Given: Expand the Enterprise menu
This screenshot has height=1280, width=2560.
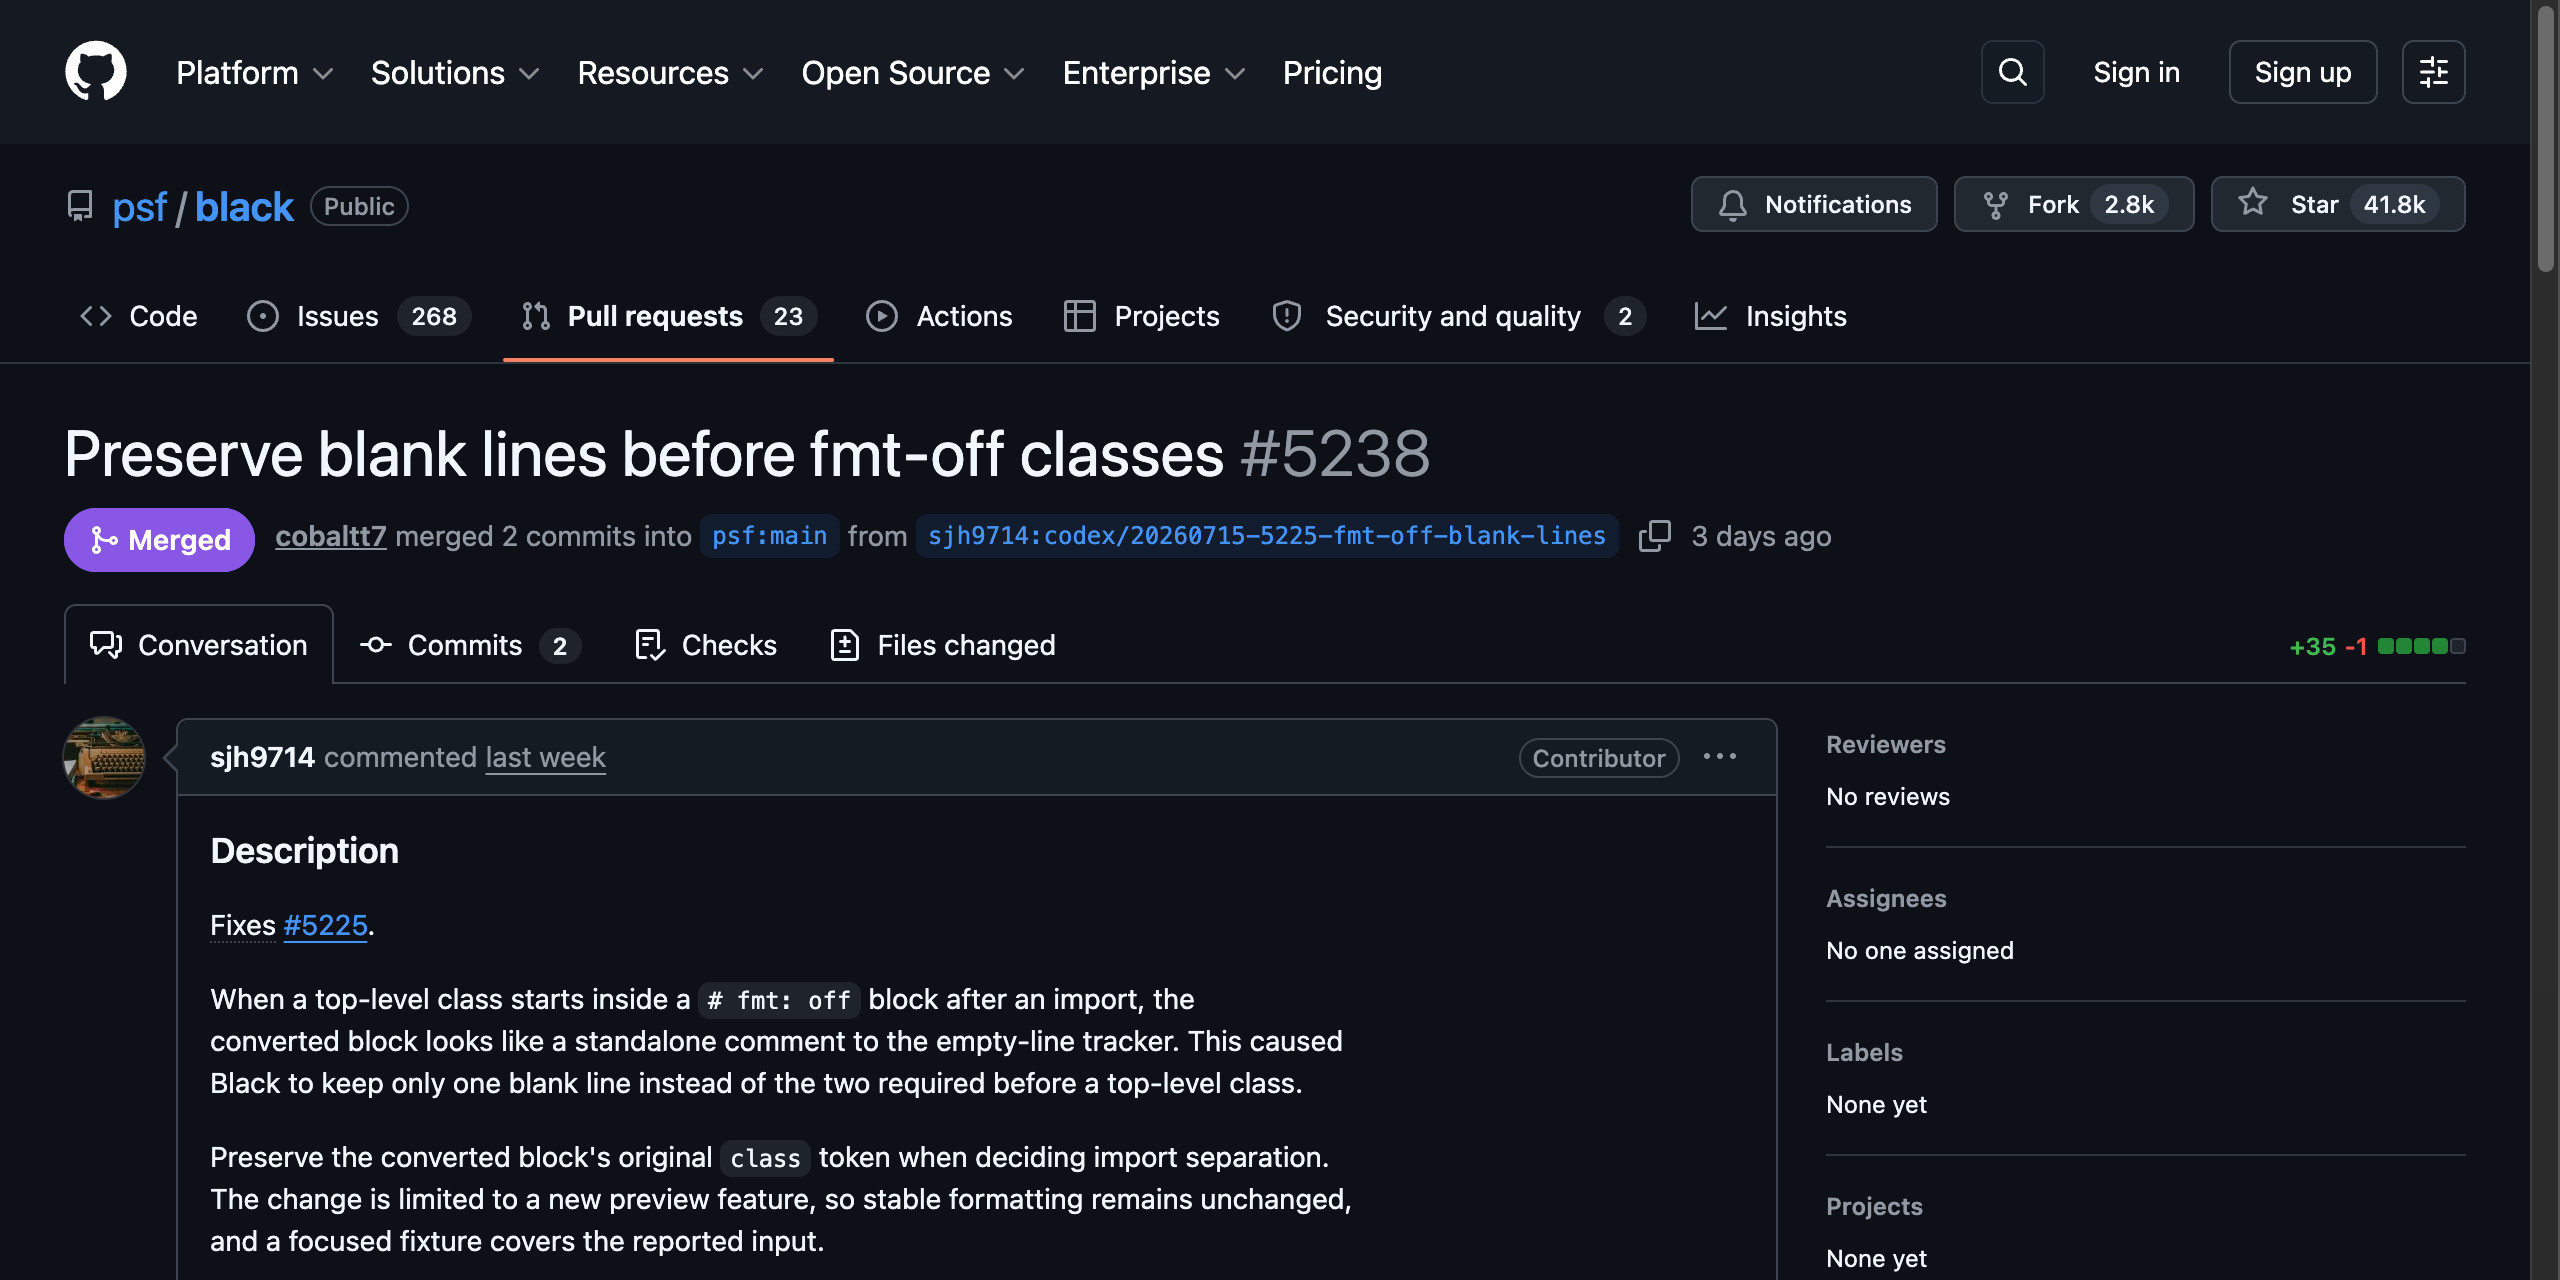Looking at the screenshot, I should tap(1154, 73).
